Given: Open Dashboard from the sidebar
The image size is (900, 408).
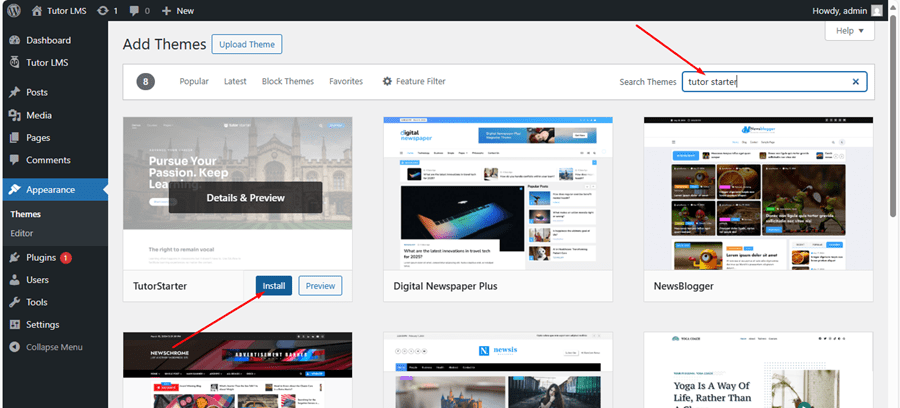Looking at the screenshot, I should click(x=48, y=40).
